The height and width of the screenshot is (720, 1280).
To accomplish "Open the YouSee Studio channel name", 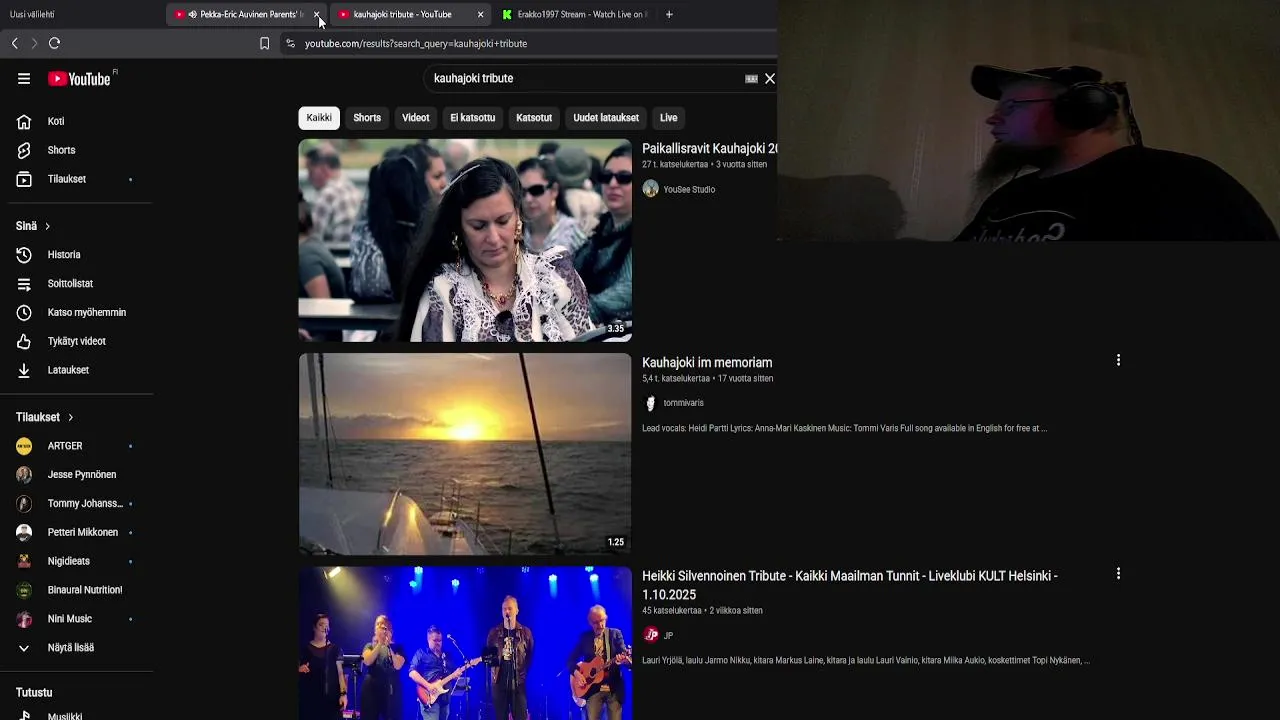I will (689, 189).
